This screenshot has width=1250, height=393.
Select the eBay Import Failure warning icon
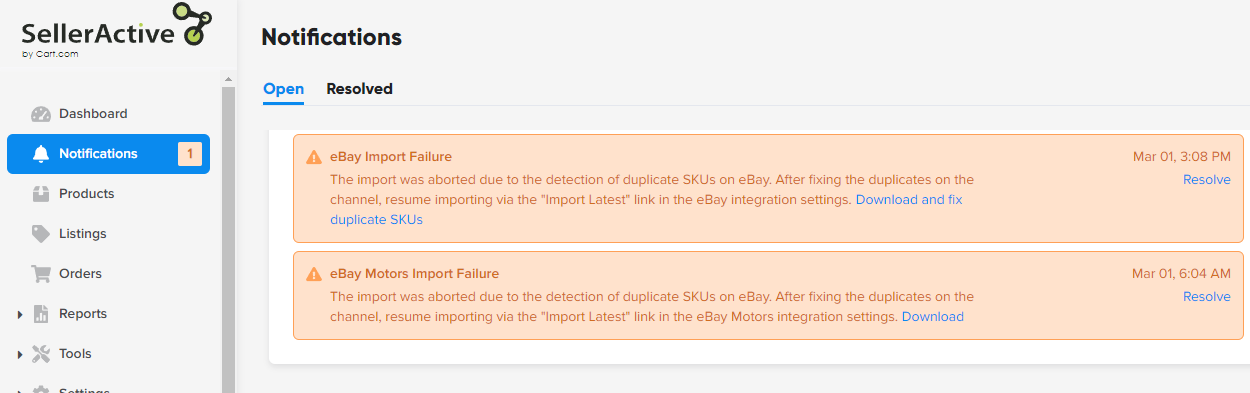(314, 157)
